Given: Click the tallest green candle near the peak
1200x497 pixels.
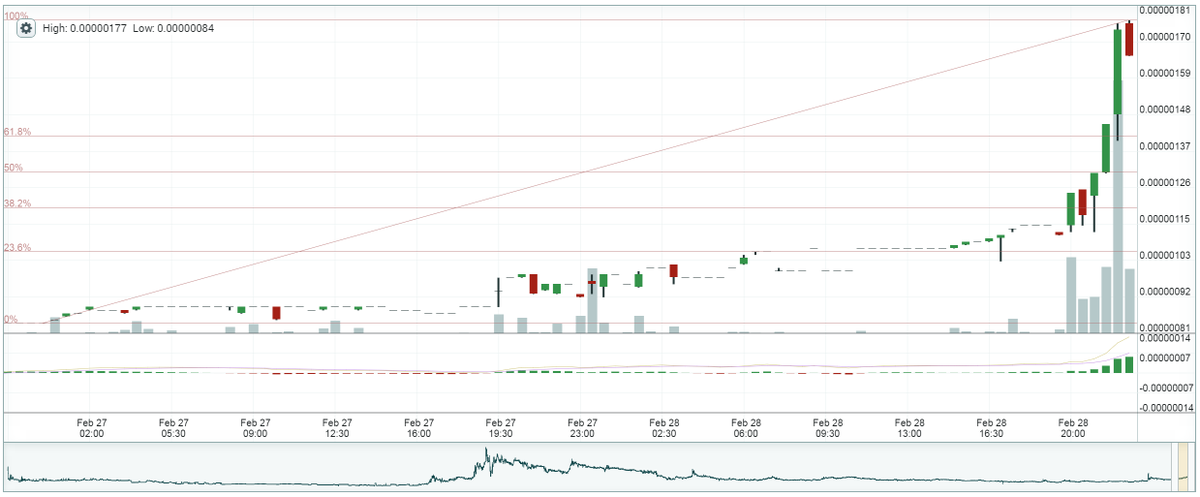Looking at the screenshot, I should click(x=1118, y=72).
